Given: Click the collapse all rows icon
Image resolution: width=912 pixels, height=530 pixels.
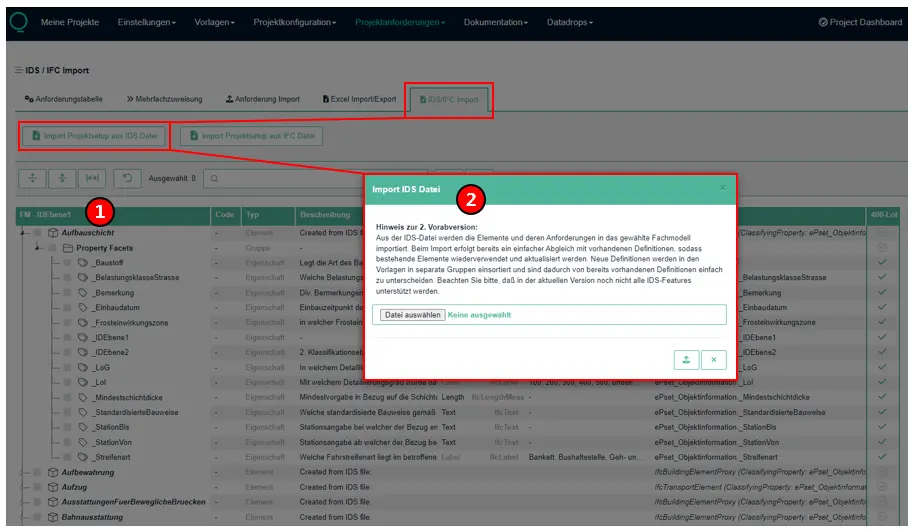Looking at the screenshot, I should tap(62, 178).
